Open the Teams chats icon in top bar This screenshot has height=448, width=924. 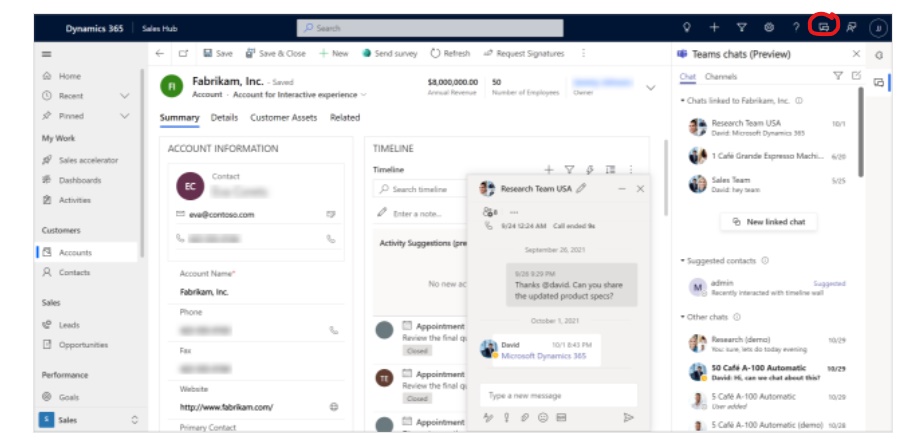(x=824, y=27)
